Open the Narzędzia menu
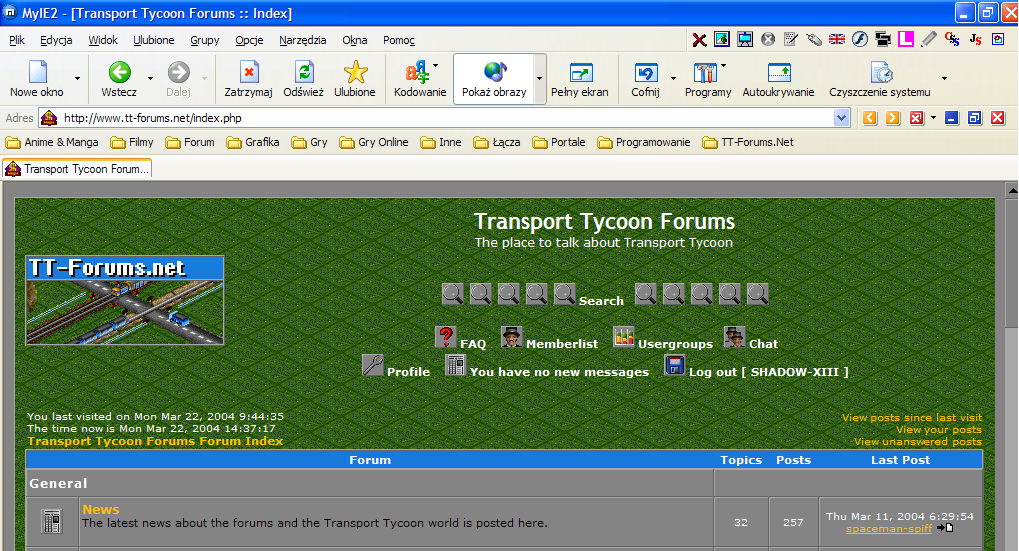The image size is (1019, 551). (x=303, y=40)
